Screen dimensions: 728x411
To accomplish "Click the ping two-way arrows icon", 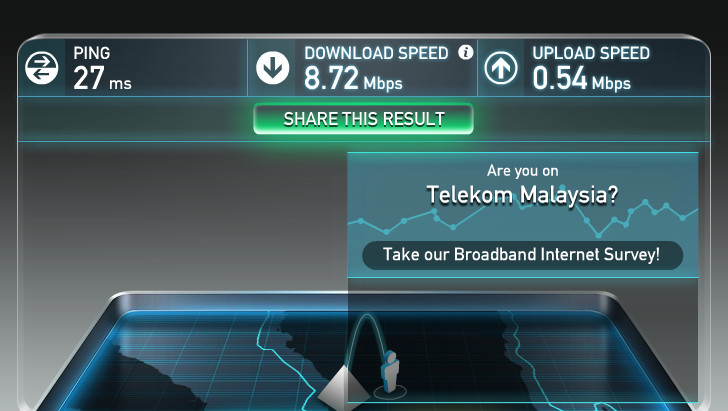I will 42,68.
